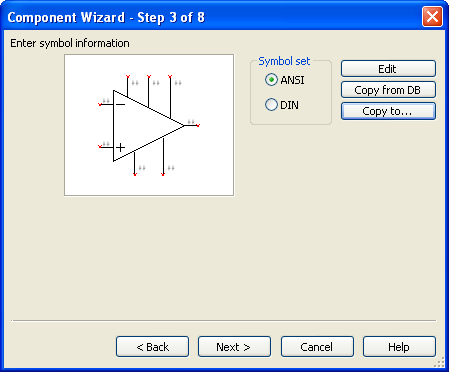Cancel the Component Wizard
449x372 pixels.
[317, 347]
